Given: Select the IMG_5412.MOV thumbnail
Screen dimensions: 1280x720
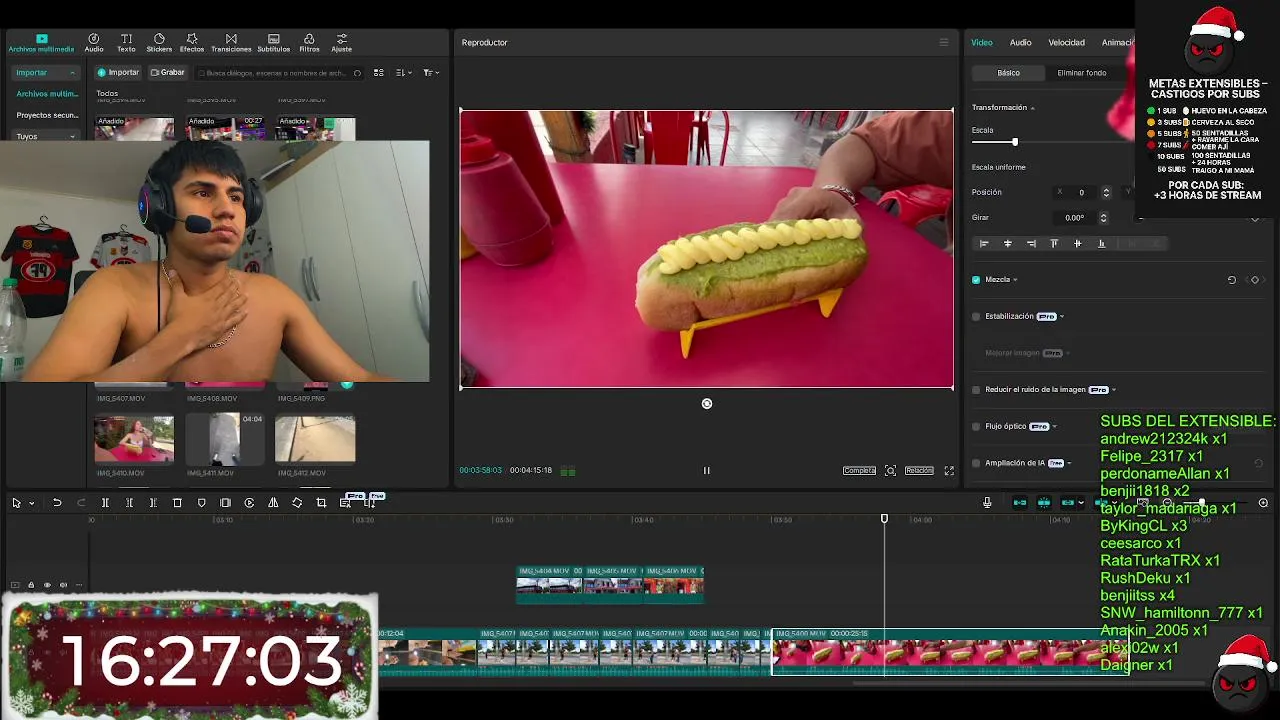Looking at the screenshot, I should tap(315, 438).
